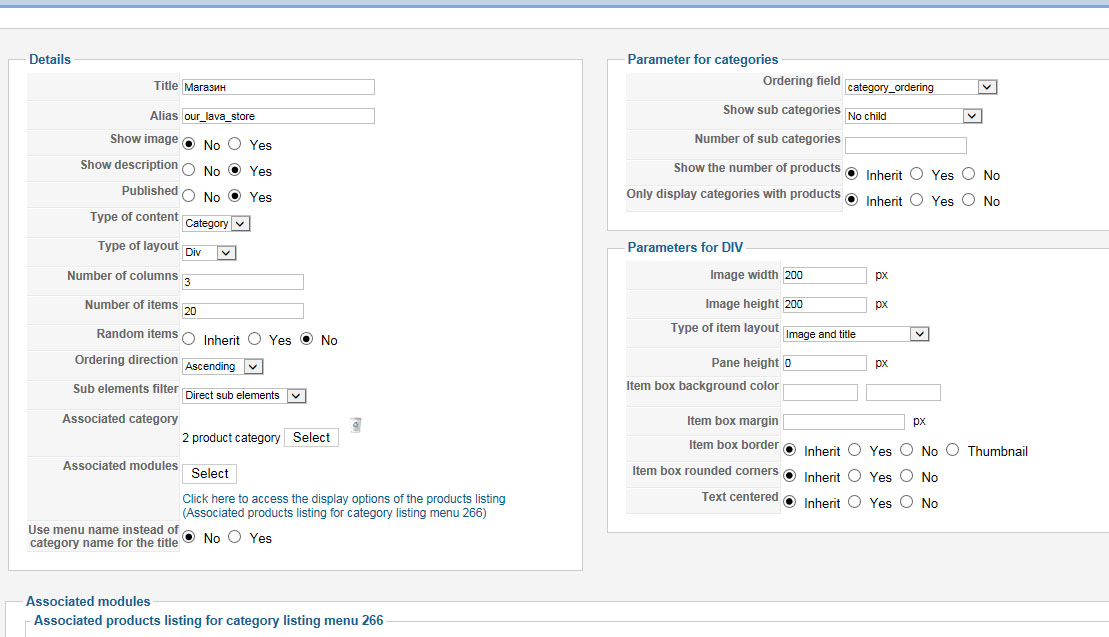Viewport: 1109px width, 637px height.
Task: Open the Ordering field dropdown
Action: [920, 87]
